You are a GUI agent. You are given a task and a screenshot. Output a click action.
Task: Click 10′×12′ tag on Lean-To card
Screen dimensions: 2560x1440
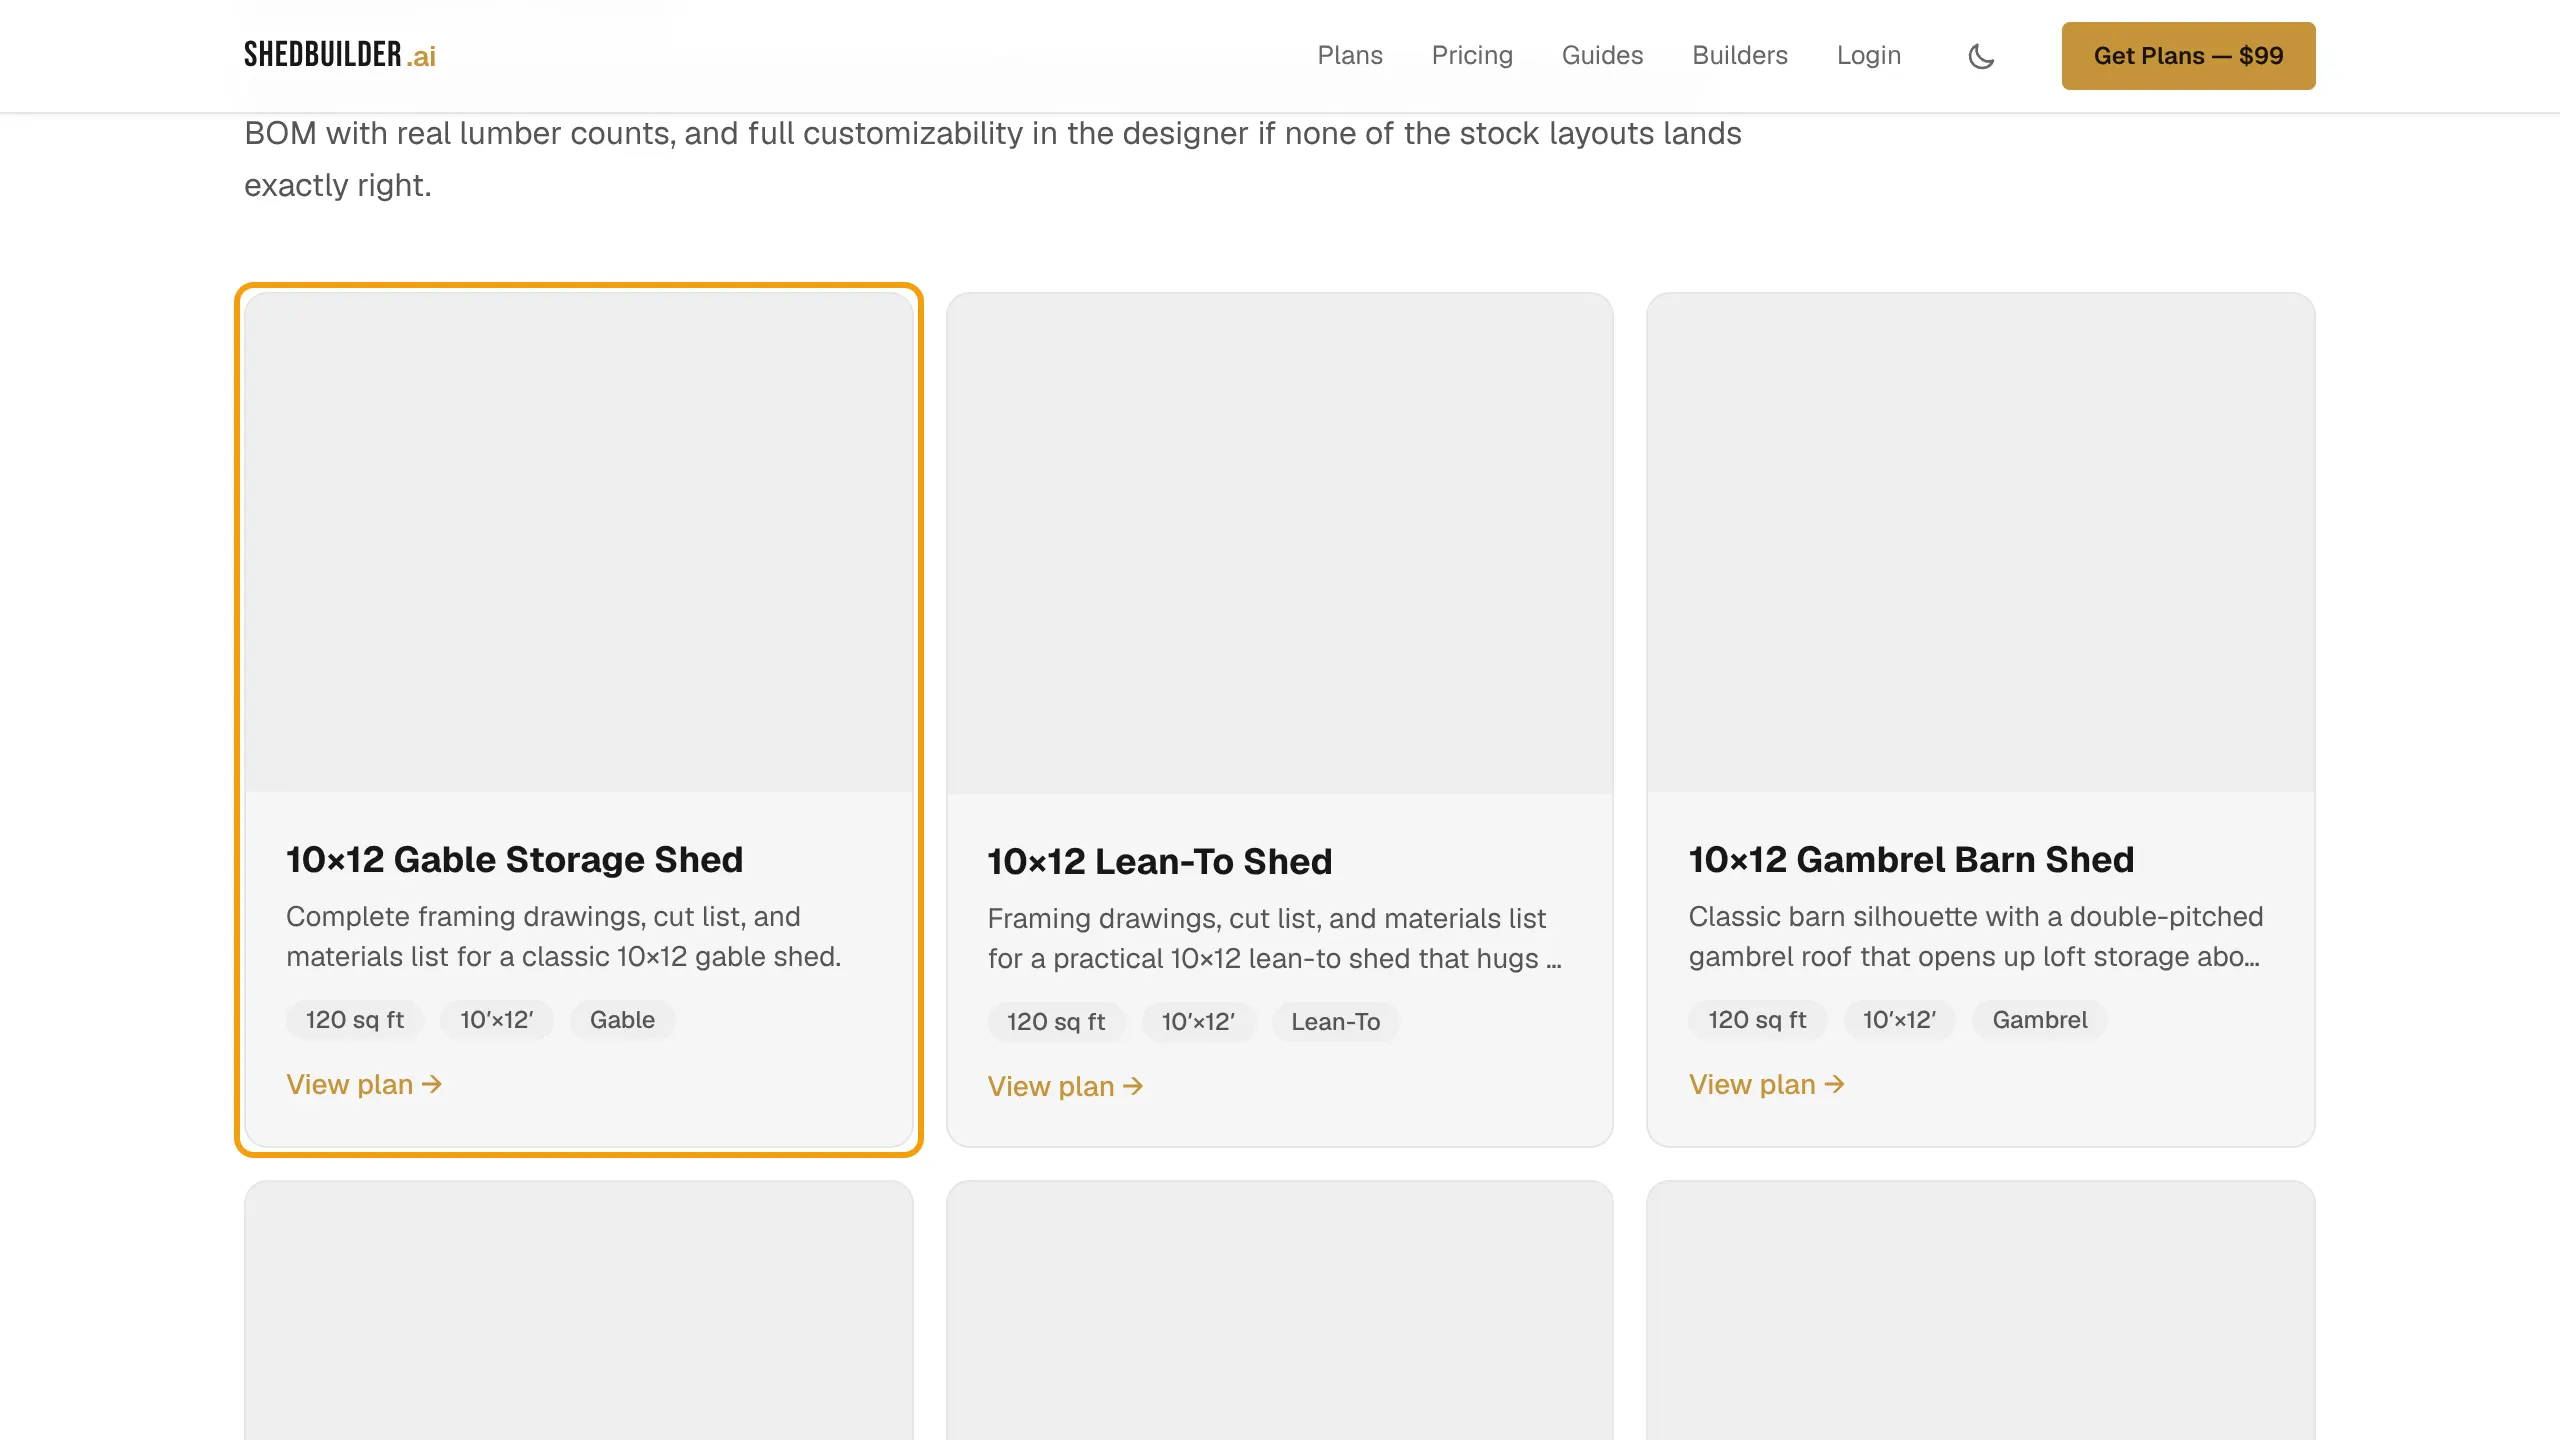(x=1198, y=1022)
